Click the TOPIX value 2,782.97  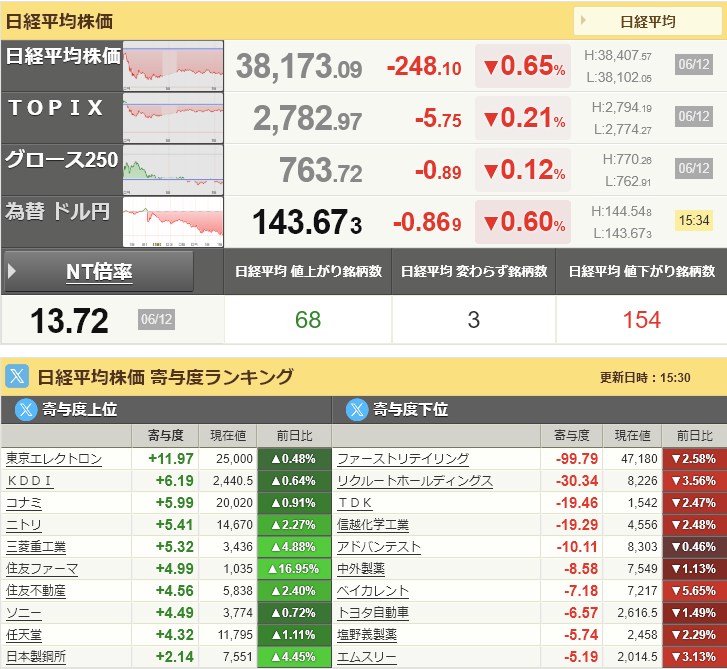point(307,118)
